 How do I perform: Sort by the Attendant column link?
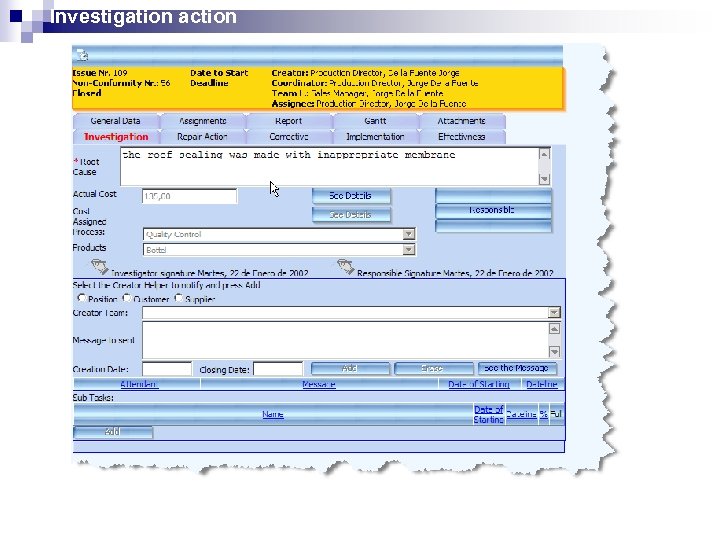pos(139,384)
